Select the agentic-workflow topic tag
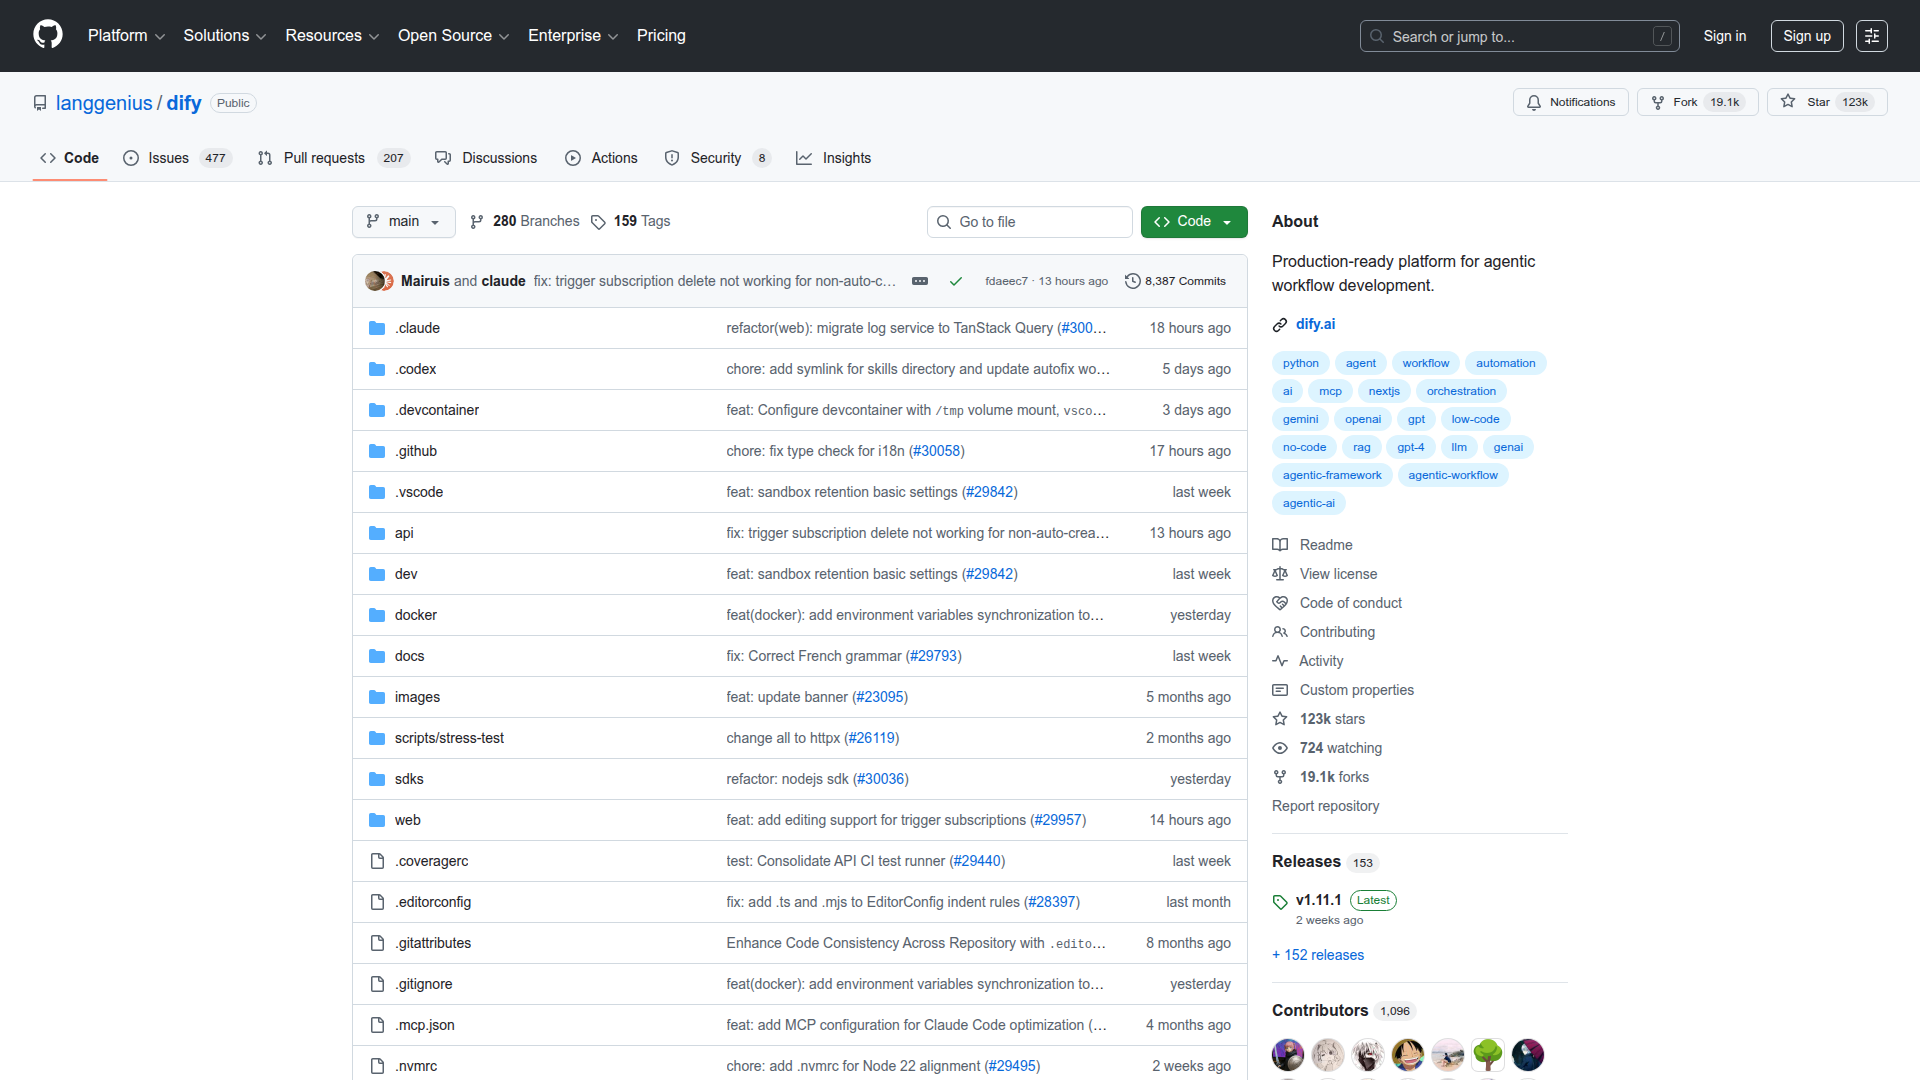 click(1452, 475)
